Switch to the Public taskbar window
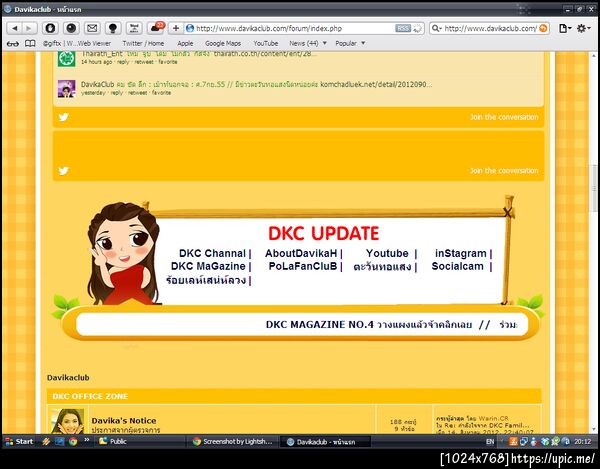This screenshot has height=469, width=600. click(140, 441)
